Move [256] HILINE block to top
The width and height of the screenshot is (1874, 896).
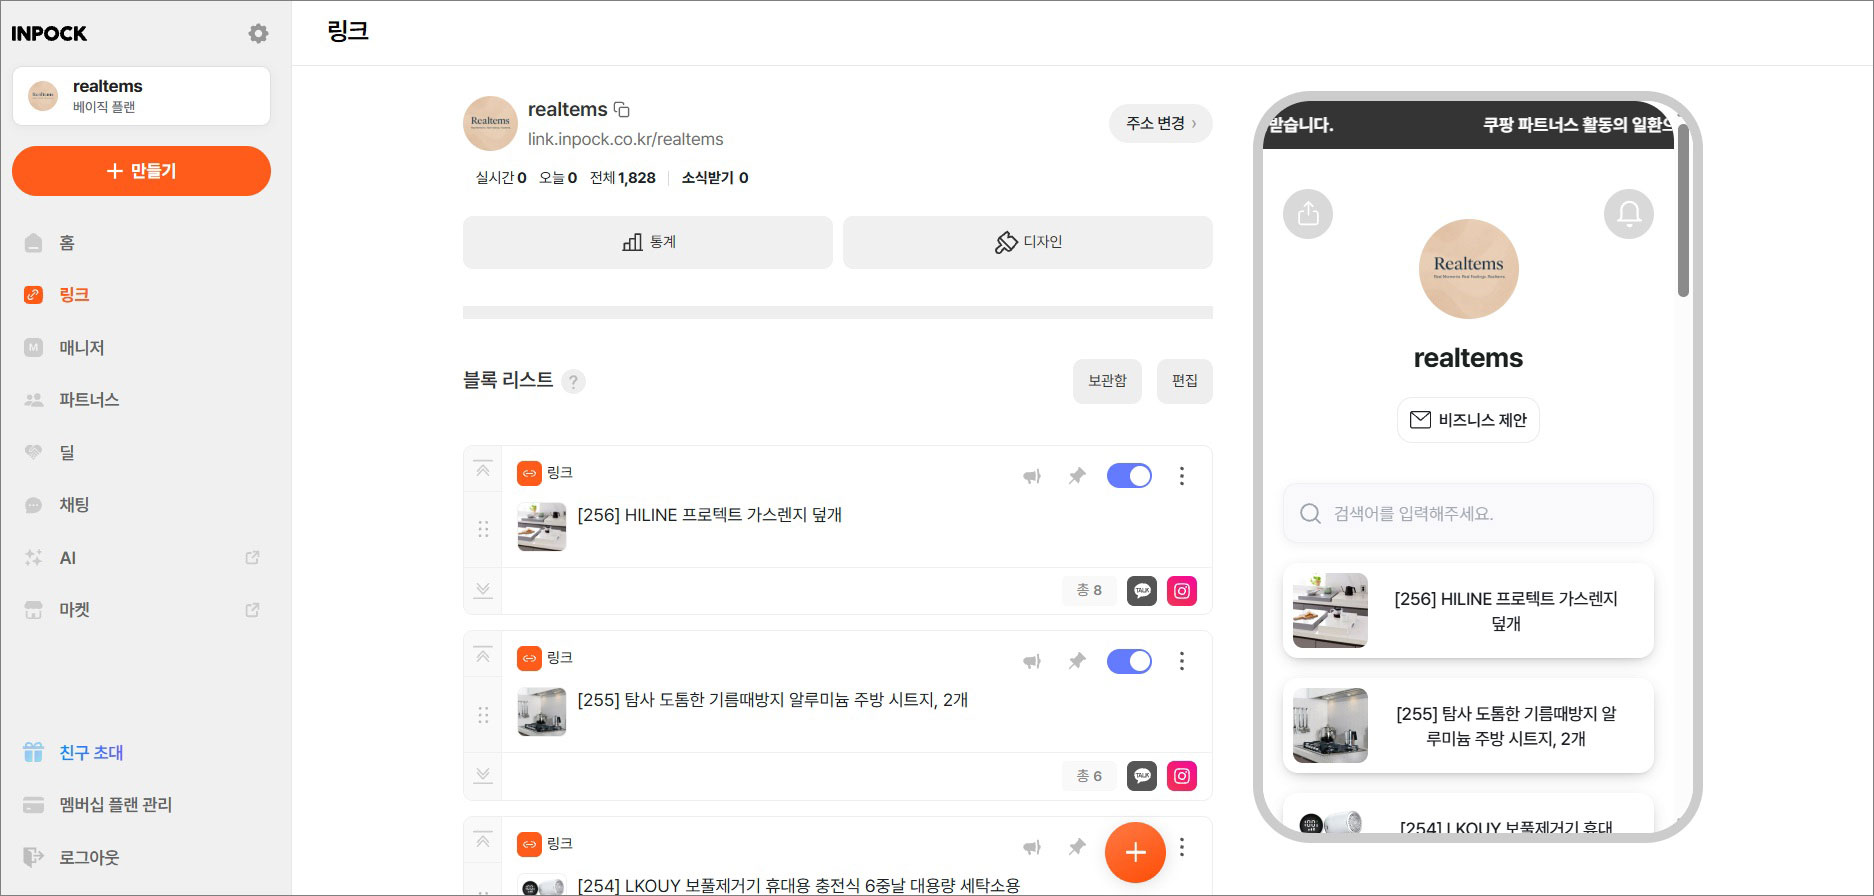pyautogui.click(x=483, y=469)
